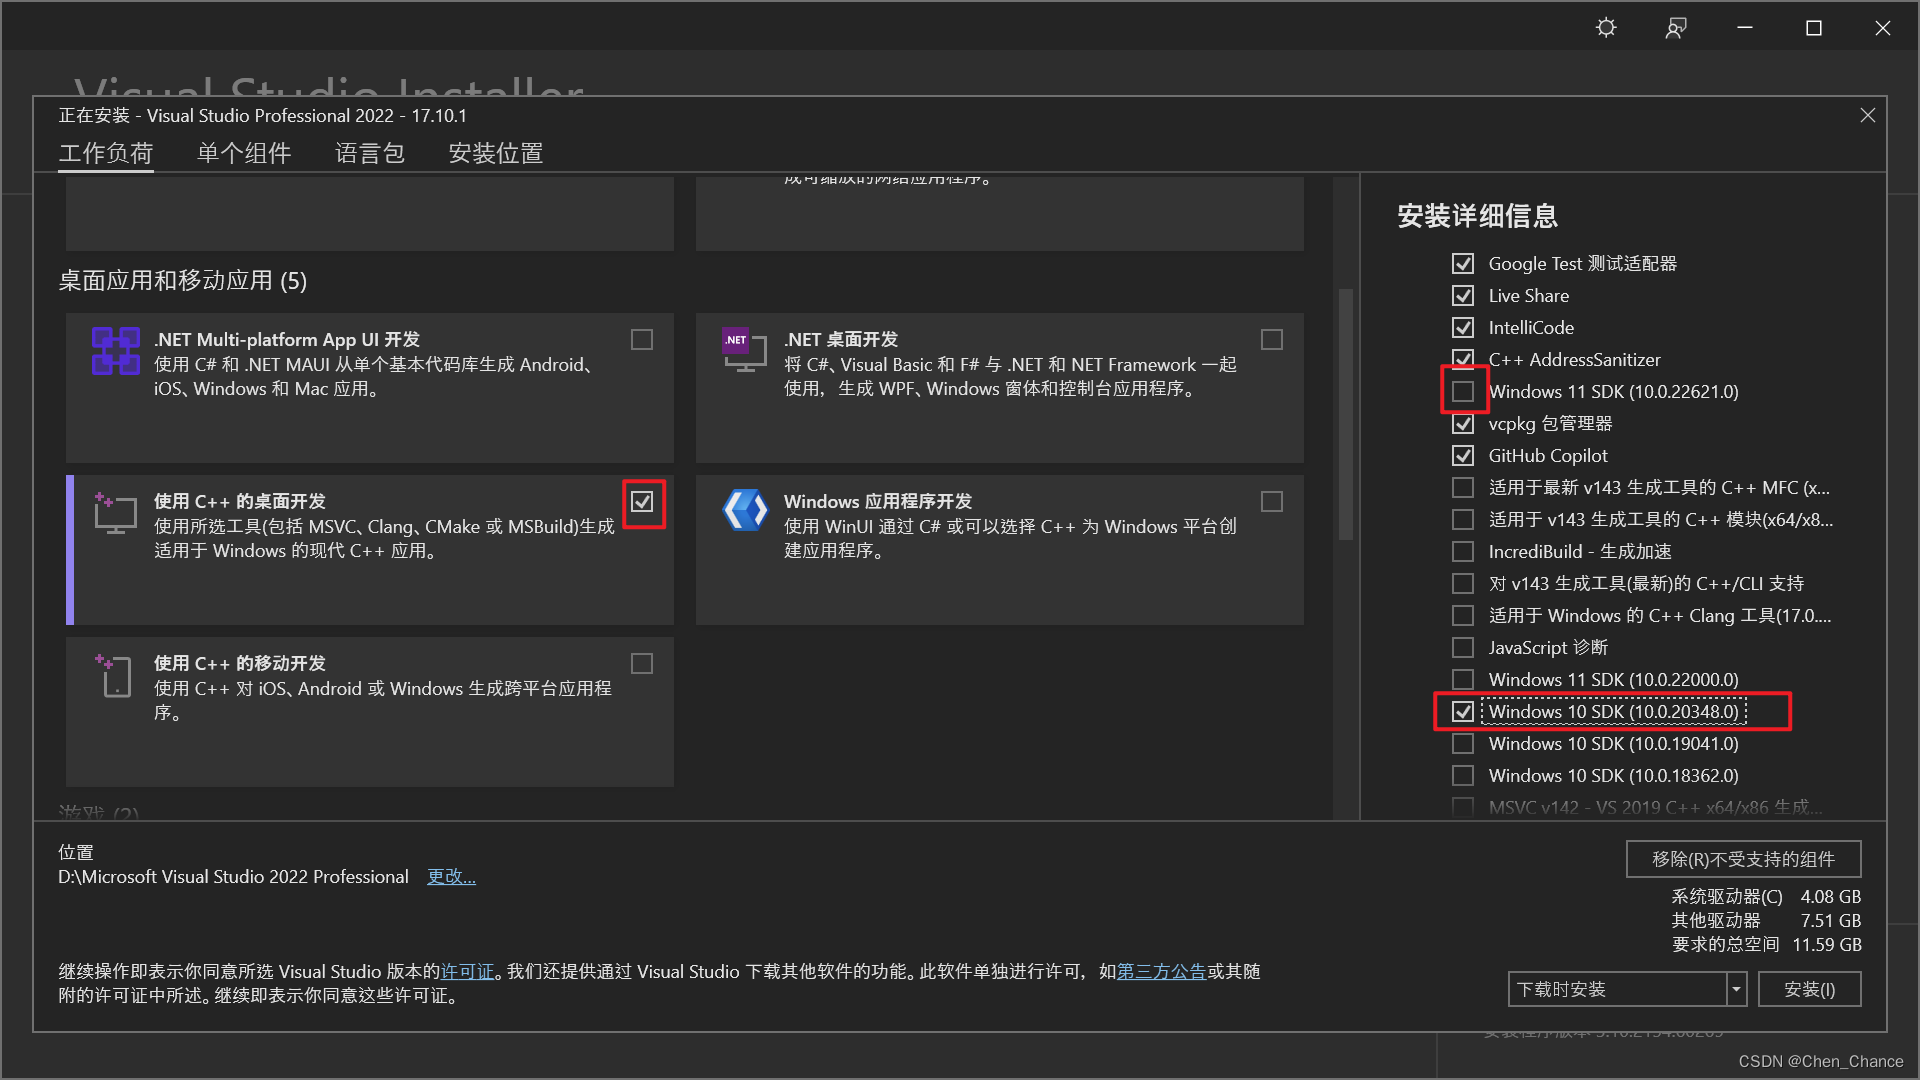The width and height of the screenshot is (1920, 1080).
Task: Check the JavaScript 诊断 component
Action: coord(1463,648)
